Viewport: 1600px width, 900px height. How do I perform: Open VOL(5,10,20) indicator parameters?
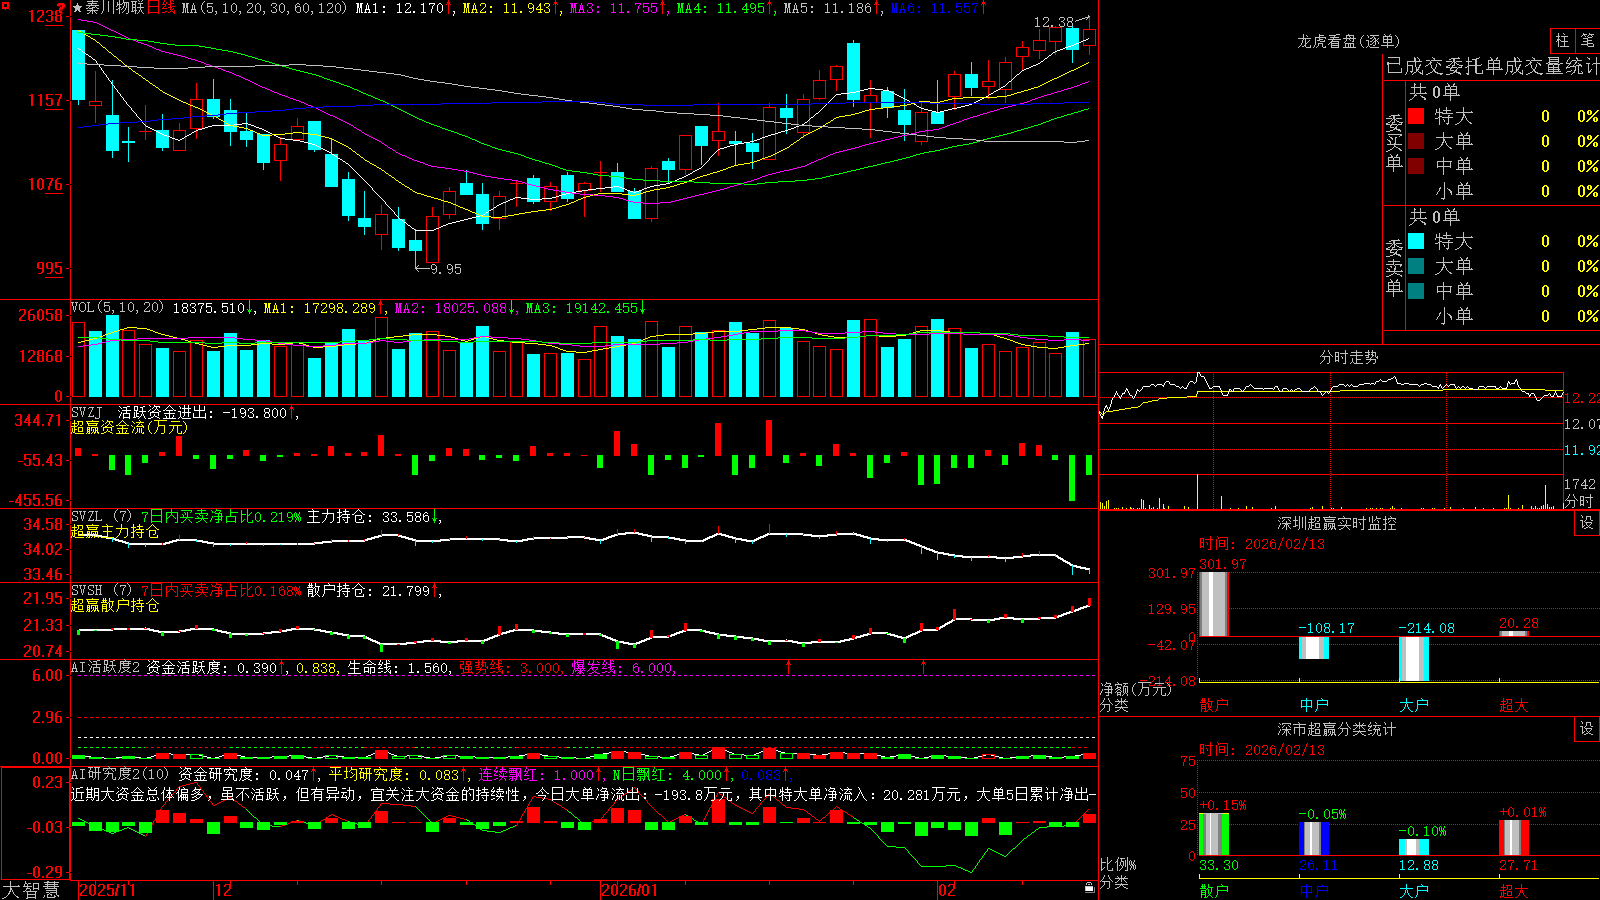click(x=118, y=308)
